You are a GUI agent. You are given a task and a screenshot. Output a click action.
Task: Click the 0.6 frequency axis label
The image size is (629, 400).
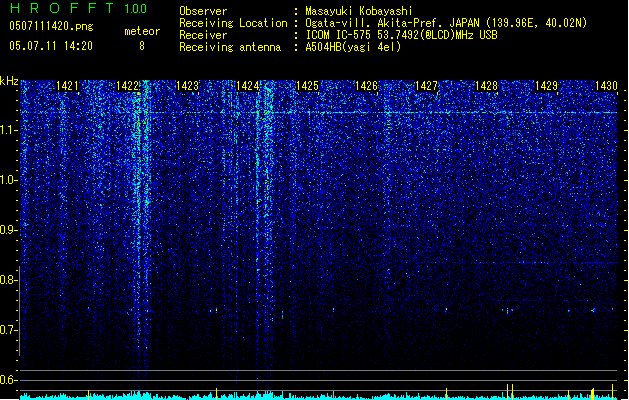(x=9, y=380)
